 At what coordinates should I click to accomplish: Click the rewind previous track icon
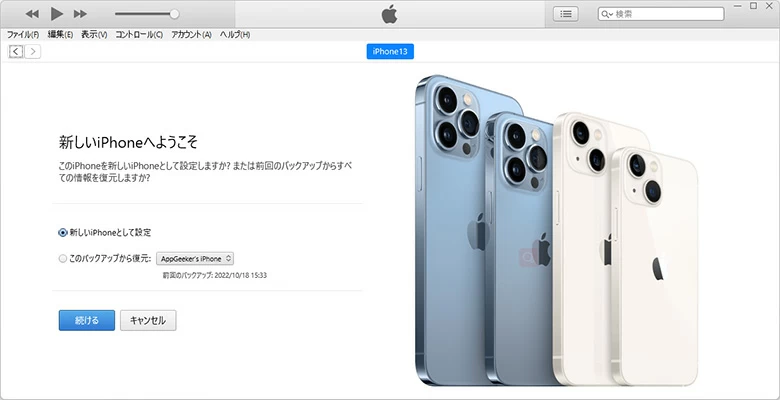coord(32,14)
